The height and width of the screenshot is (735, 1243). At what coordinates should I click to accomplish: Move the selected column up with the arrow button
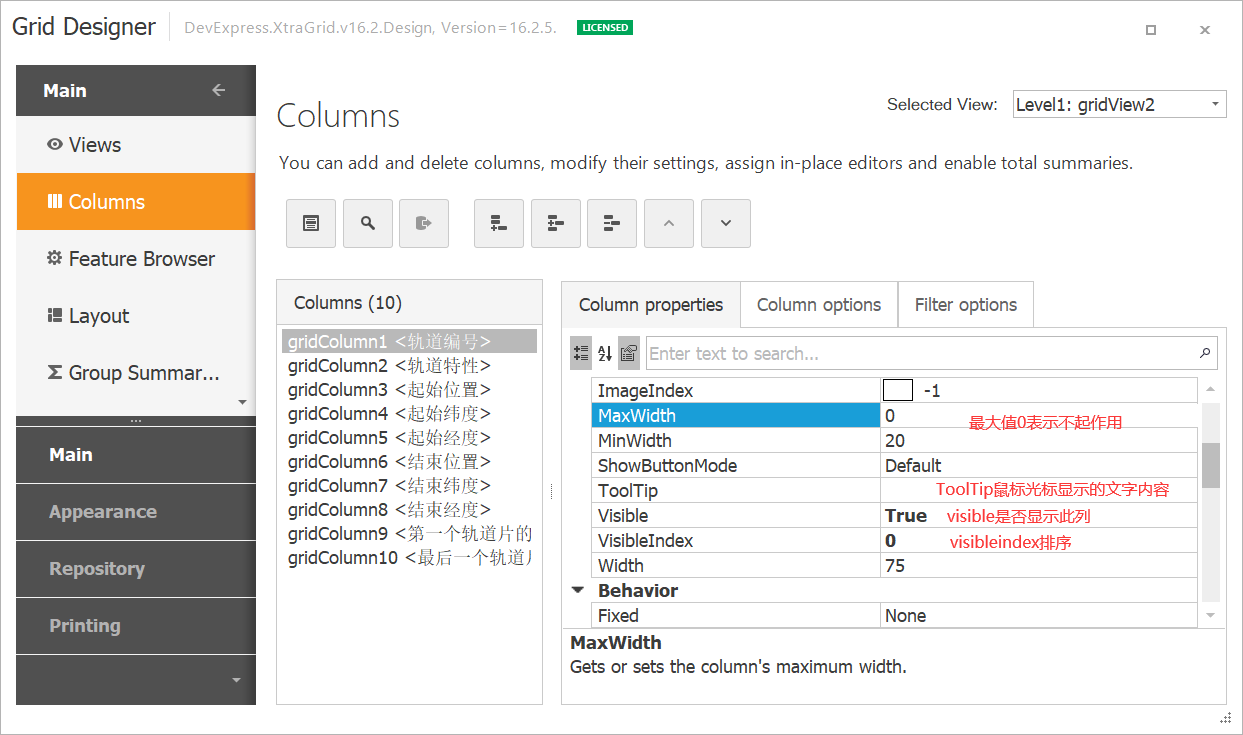click(x=669, y=223)
